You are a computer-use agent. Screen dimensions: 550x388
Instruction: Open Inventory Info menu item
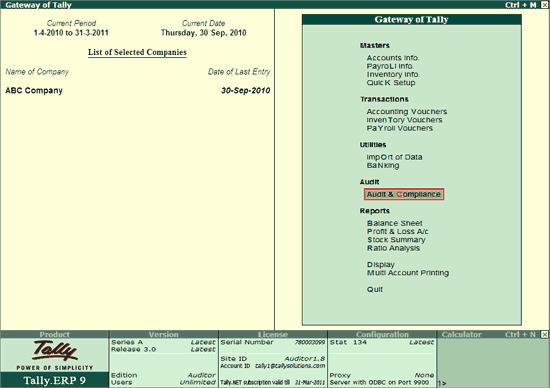tap(393, 74)
